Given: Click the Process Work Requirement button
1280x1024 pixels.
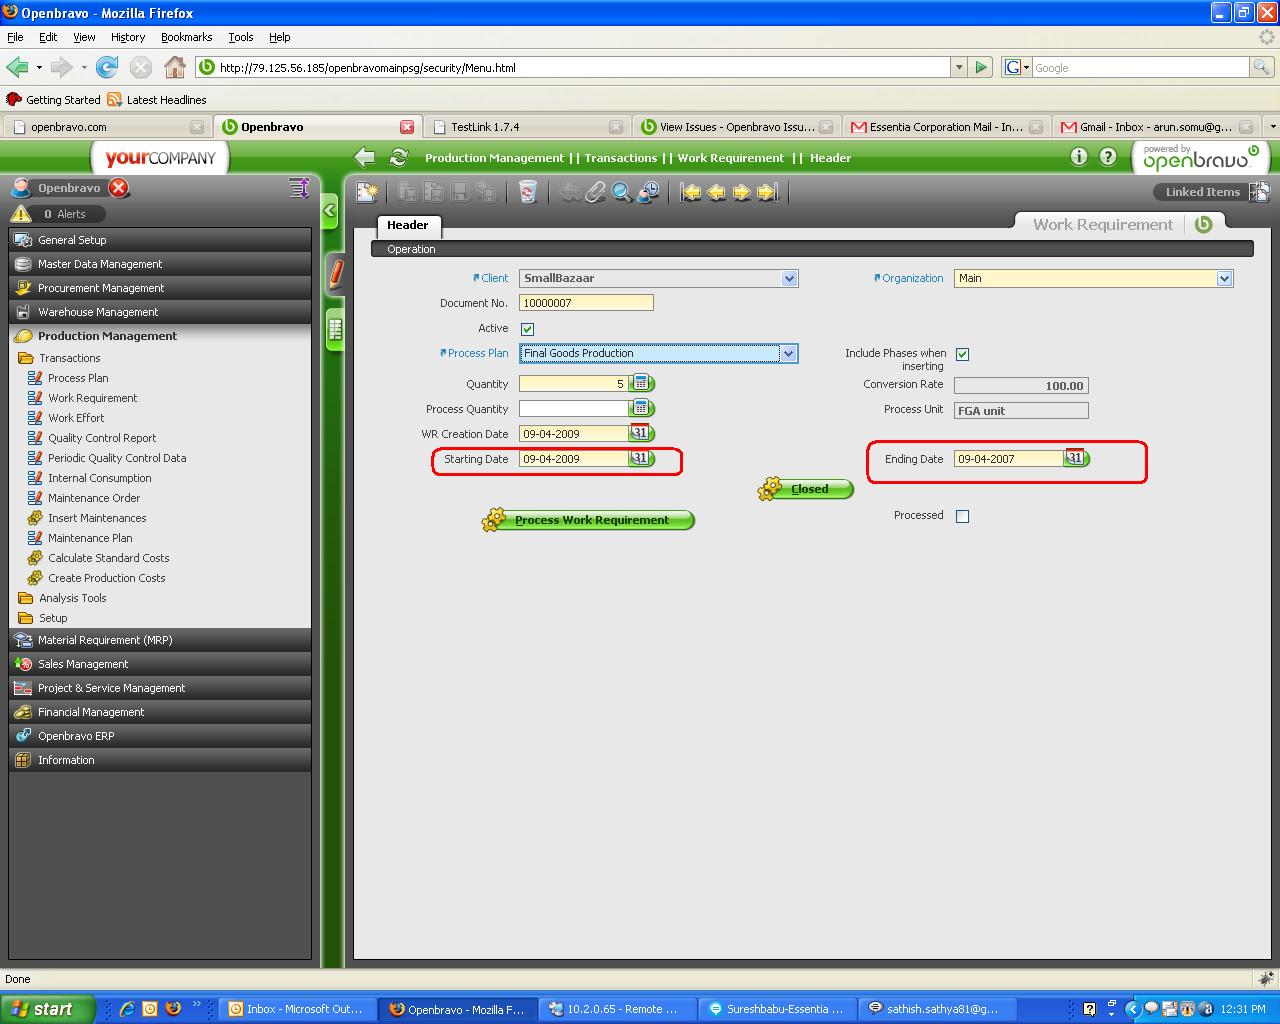Looking at the screenshot, I should (590, 520).
